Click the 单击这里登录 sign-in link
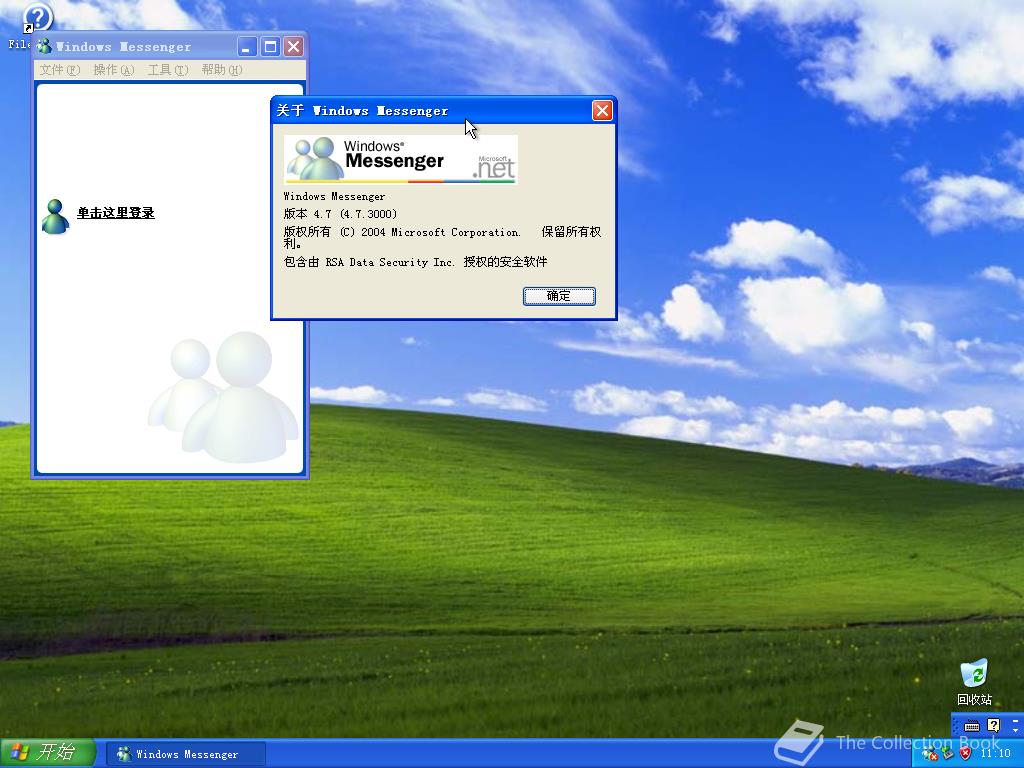The image size is (1024, 768). [116, 213]
